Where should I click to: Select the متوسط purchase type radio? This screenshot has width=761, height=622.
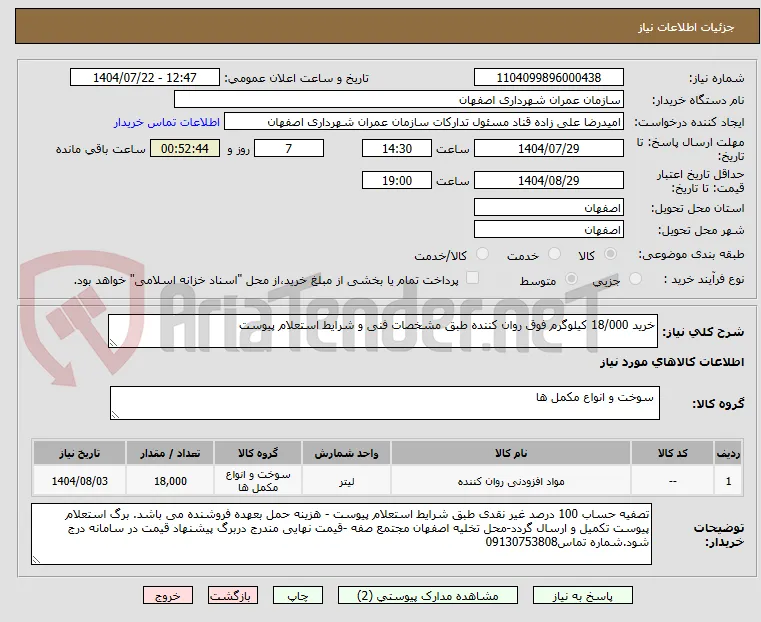572,278
